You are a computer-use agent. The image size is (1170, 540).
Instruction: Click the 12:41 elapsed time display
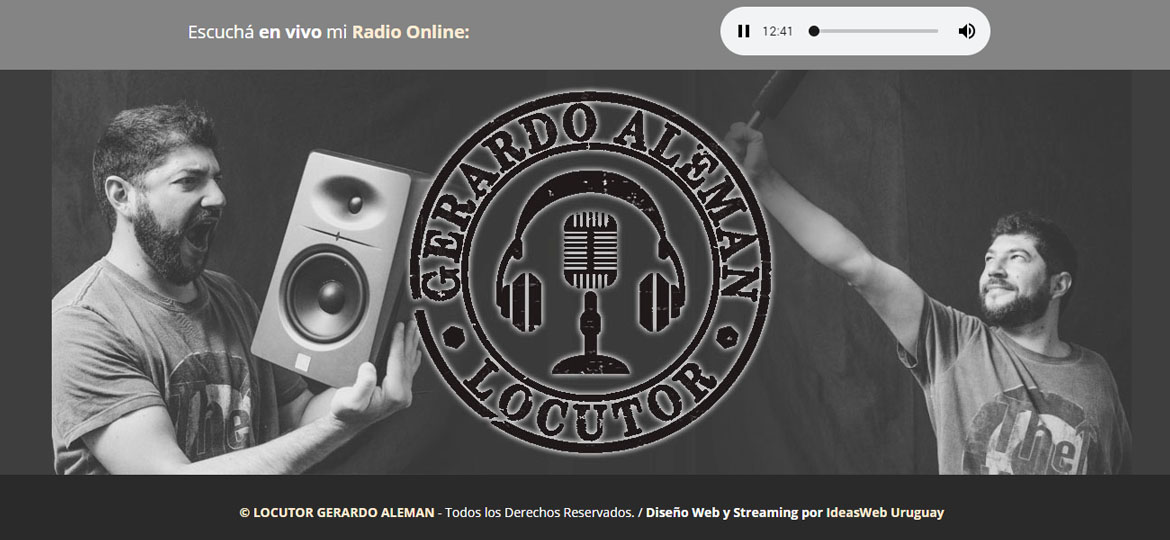point(778,31)
